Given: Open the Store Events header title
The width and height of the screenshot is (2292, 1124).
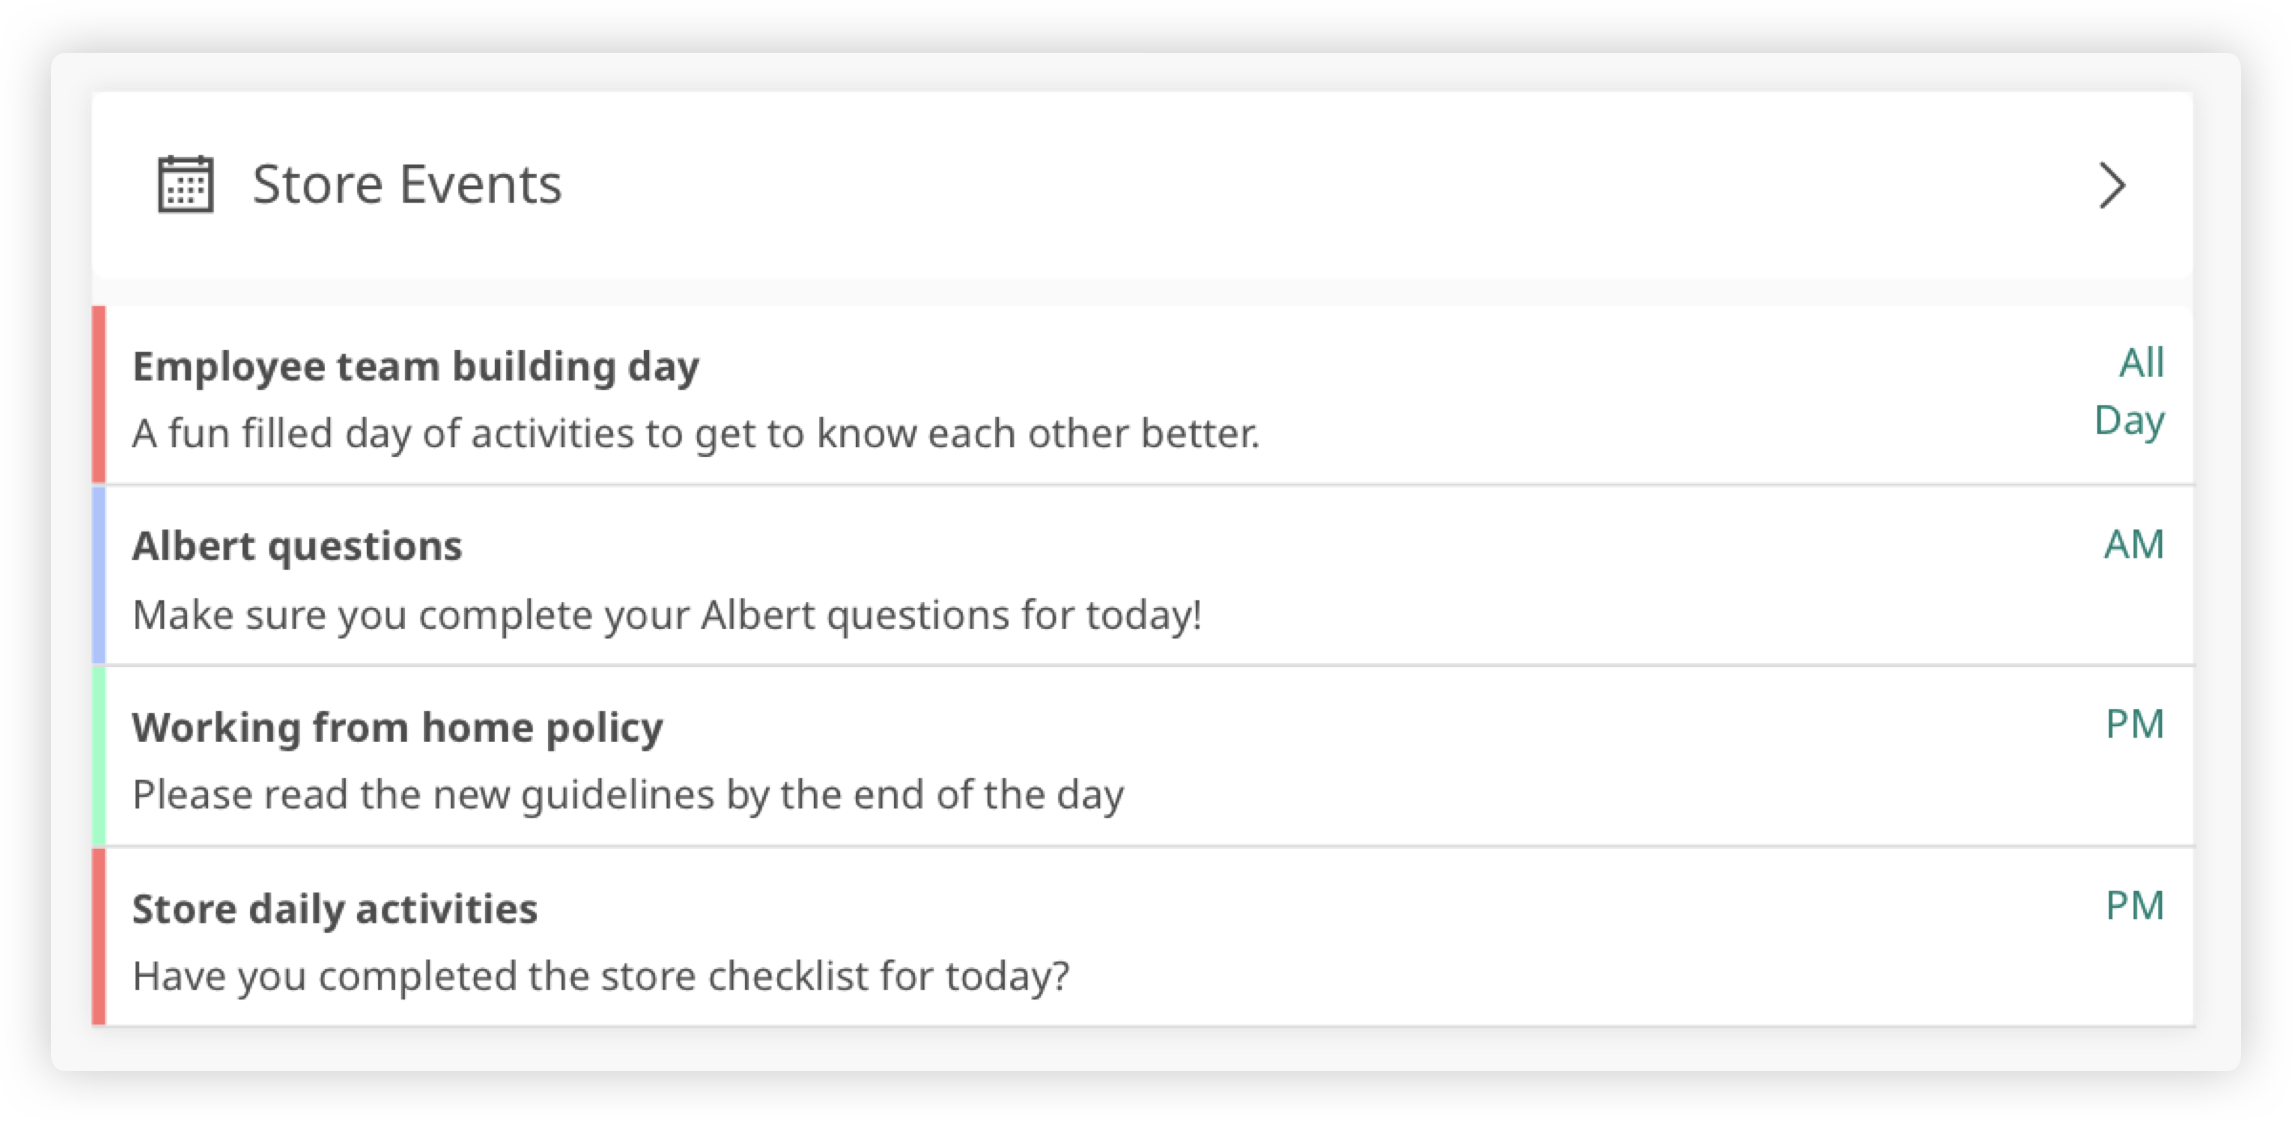Looking at the screenshot, I should click(407, 185).
